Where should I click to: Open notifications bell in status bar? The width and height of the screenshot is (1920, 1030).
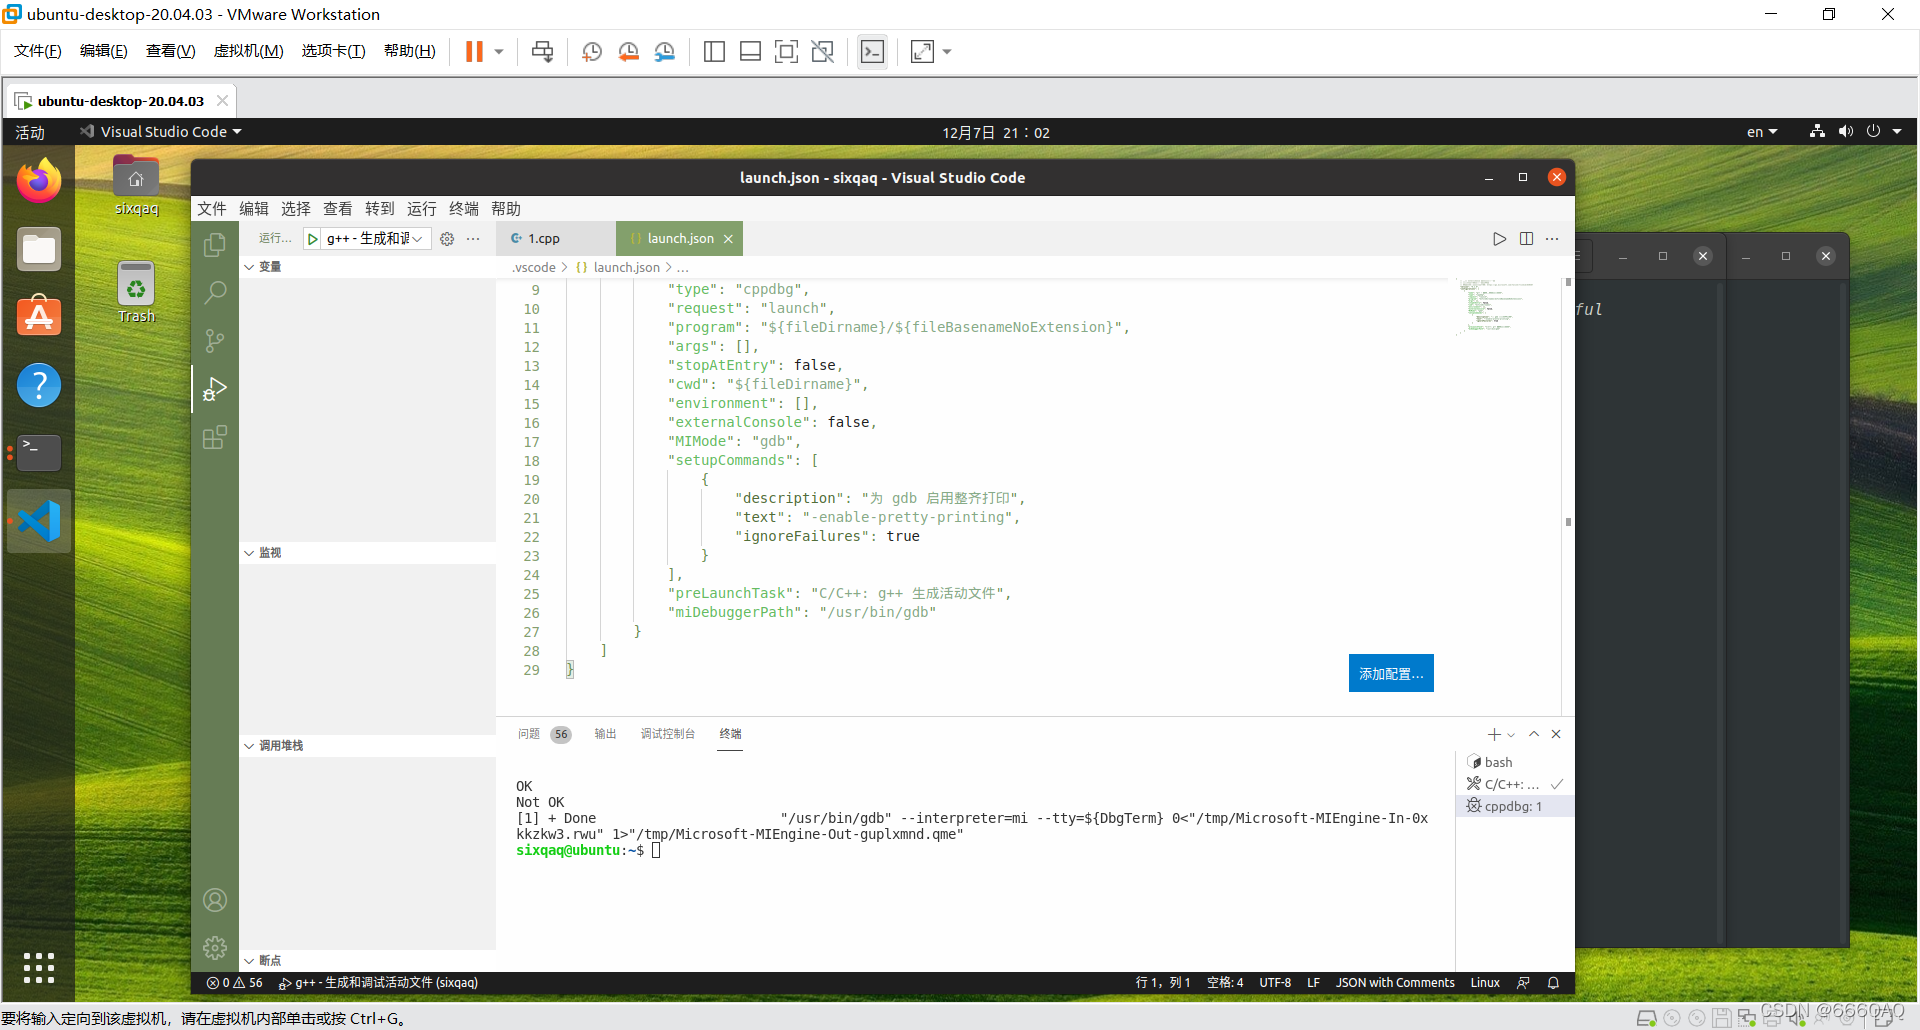click(x=1553, y=983)
